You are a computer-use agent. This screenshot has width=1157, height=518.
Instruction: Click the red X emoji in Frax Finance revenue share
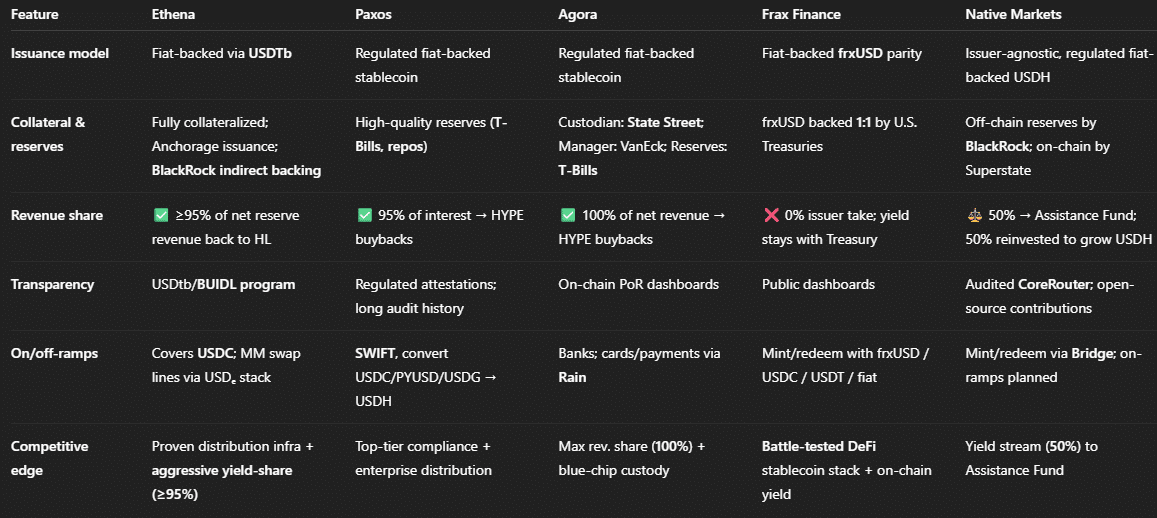(x=770, y=215)
